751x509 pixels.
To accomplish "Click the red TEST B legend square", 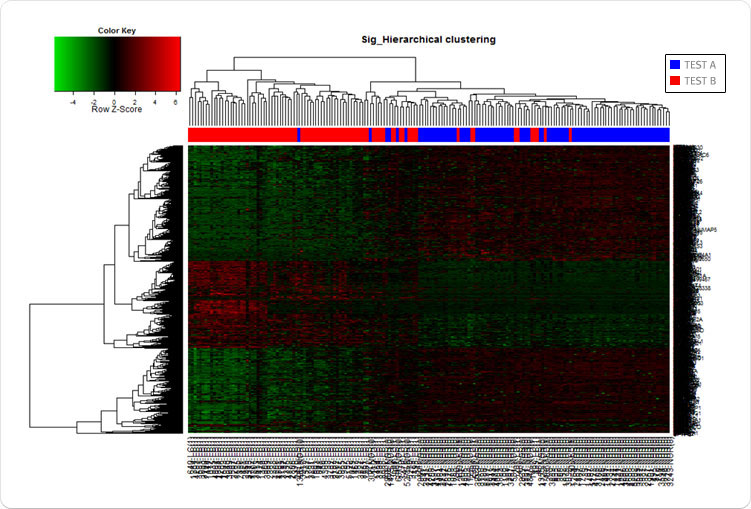I will point(675,80).
